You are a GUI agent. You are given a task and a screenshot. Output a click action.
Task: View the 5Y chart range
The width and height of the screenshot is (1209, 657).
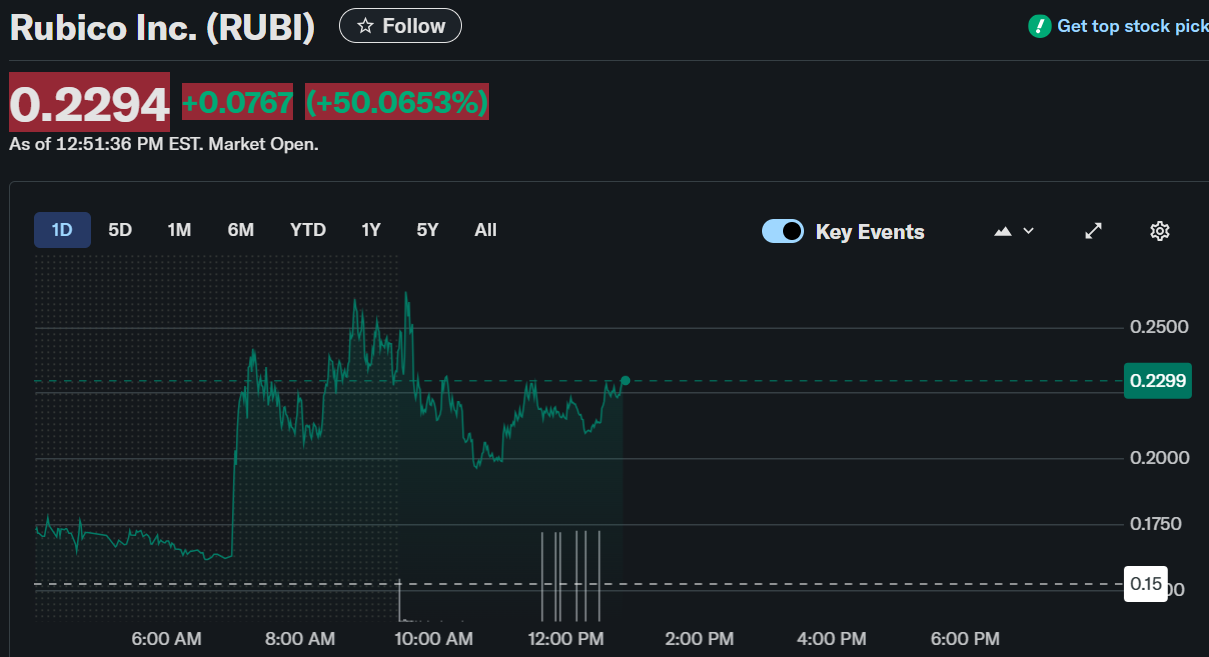click(x=428, y=230)
